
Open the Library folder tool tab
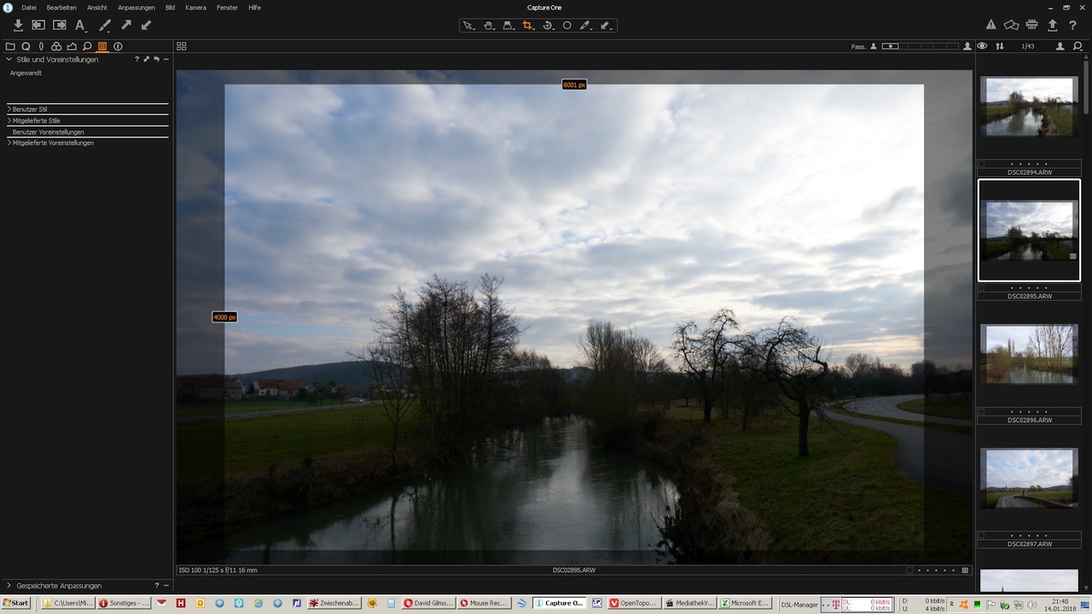[x=10, y=46]
